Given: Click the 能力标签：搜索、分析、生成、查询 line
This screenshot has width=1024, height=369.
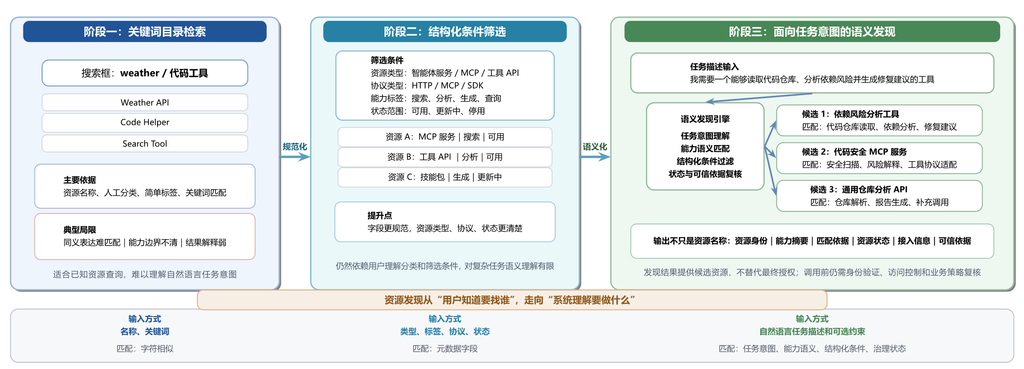Looking at the screenshot, I should [436, 98].
